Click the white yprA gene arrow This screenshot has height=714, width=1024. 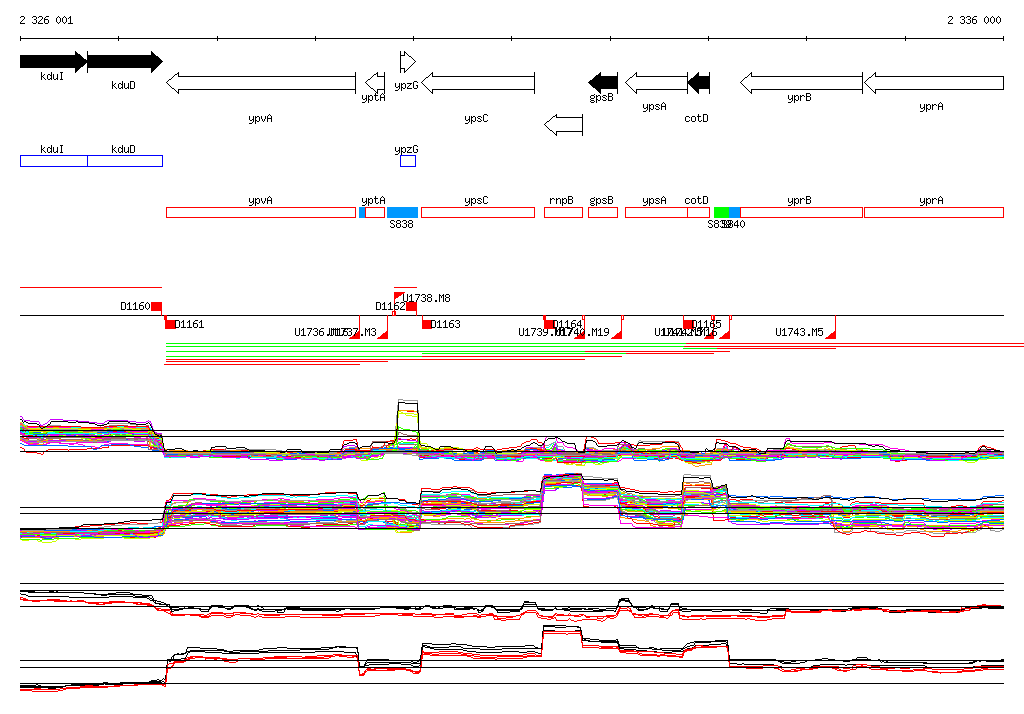(934, 83)
